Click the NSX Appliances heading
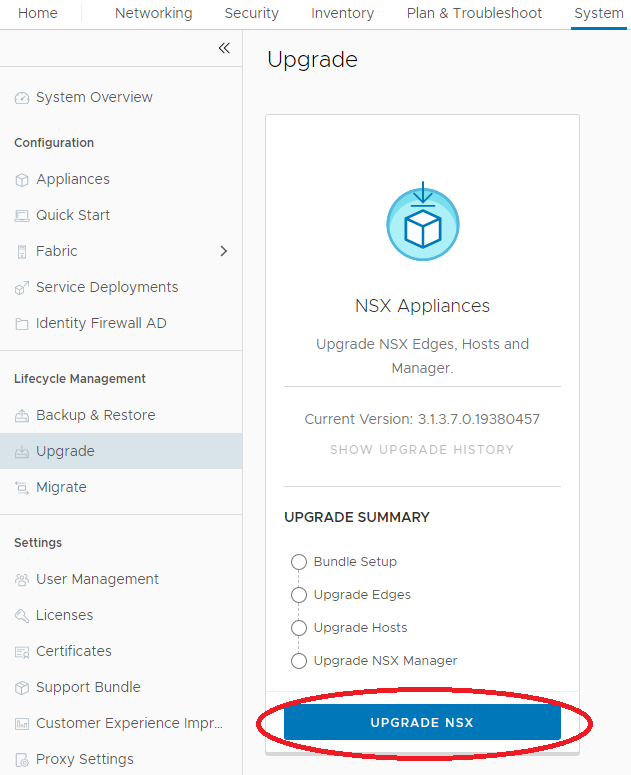 [x=422, y=306]
